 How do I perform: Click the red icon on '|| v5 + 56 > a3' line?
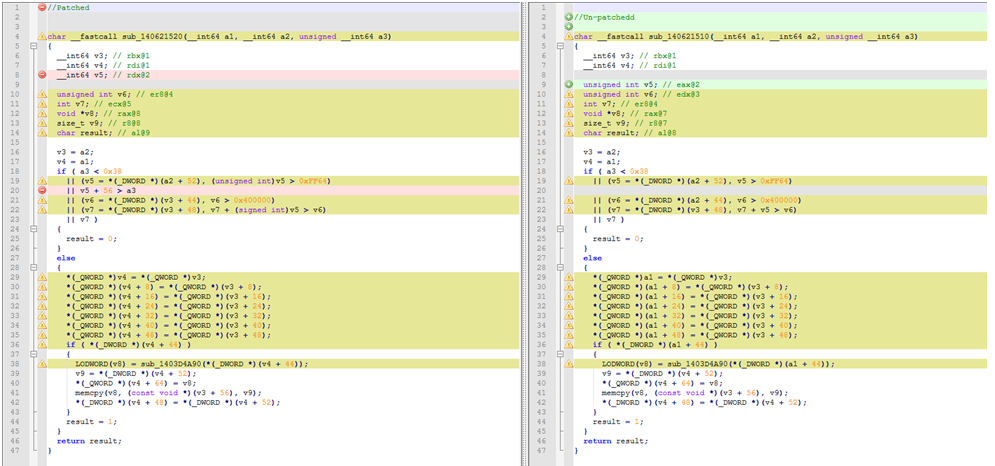pos(43,189)
